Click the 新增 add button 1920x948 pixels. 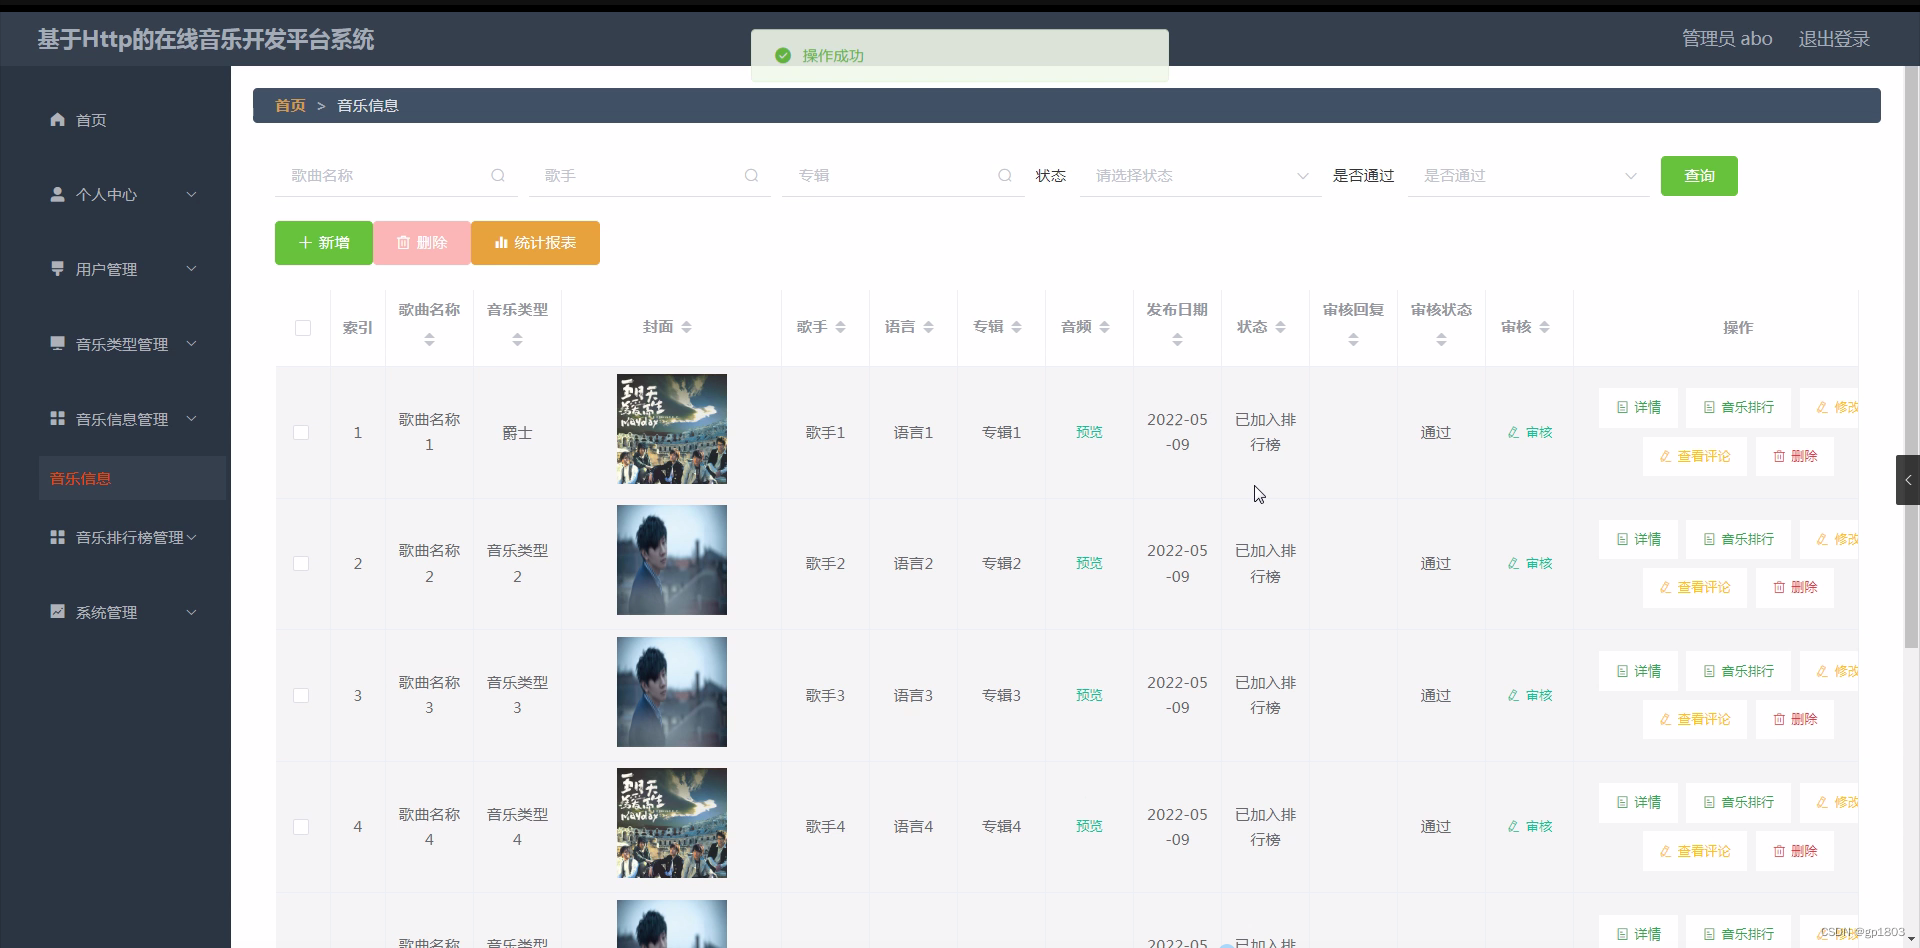(x=324, y=243)
